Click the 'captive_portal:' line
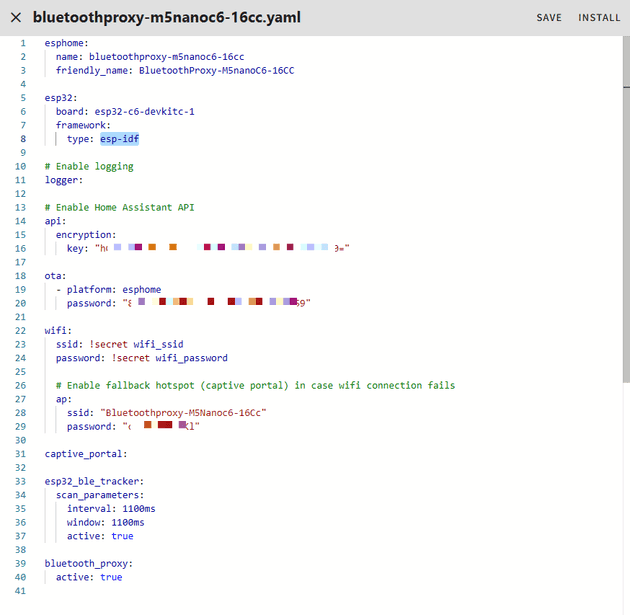Viewport: 630px width, 615px height. point(86,454)
